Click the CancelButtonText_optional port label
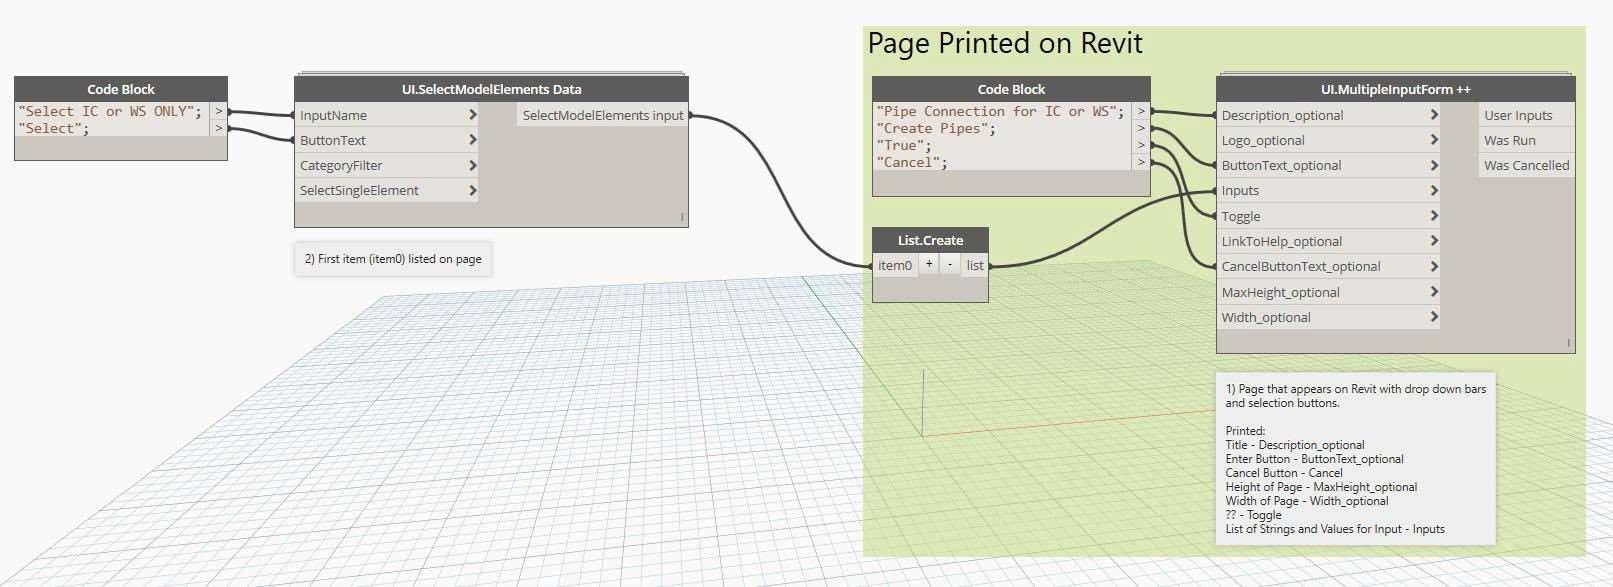1613x587 pixels. (x=1301, y=266)
